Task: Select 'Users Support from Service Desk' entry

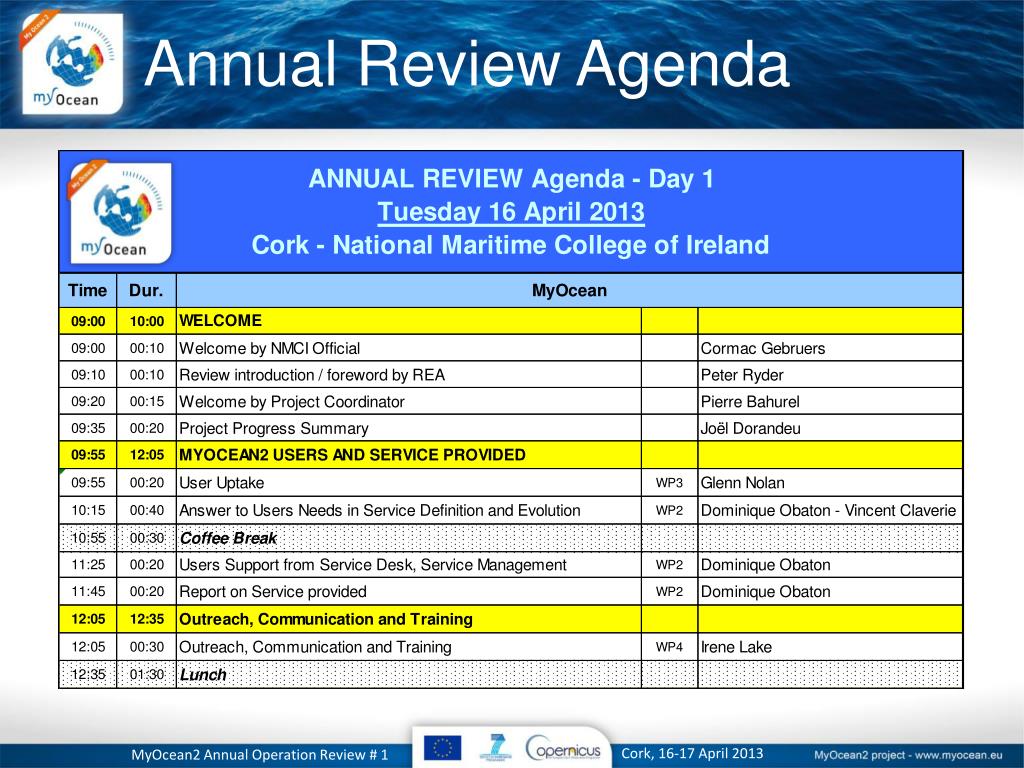Action: tap(373, 565)
